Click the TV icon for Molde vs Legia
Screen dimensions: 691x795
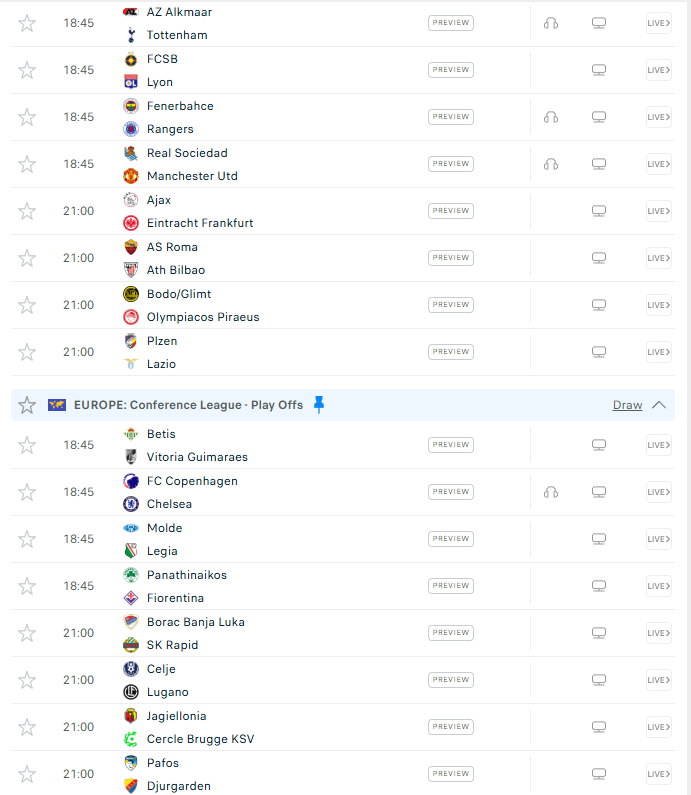click(599, 539)
